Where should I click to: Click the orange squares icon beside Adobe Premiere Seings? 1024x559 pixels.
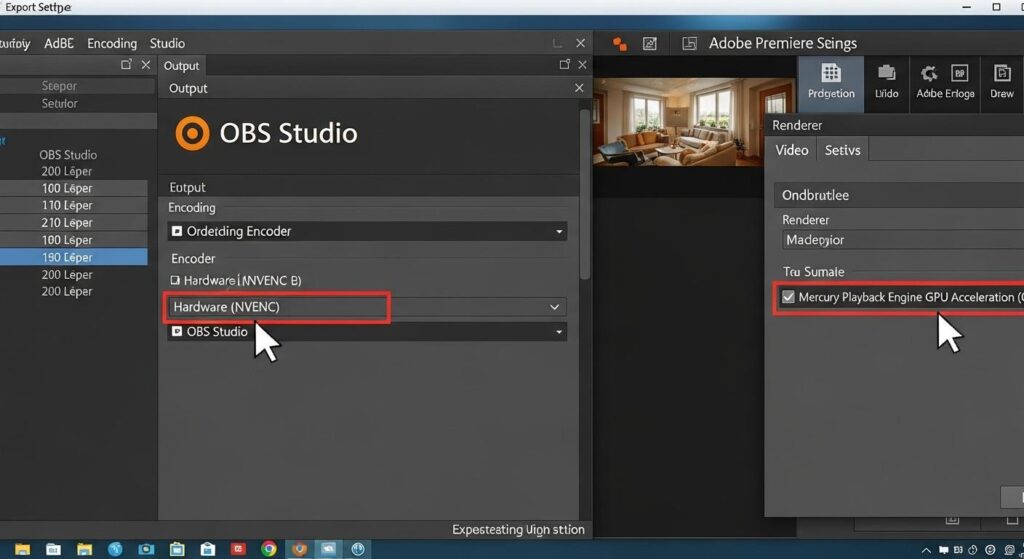[x=620, y=44]
